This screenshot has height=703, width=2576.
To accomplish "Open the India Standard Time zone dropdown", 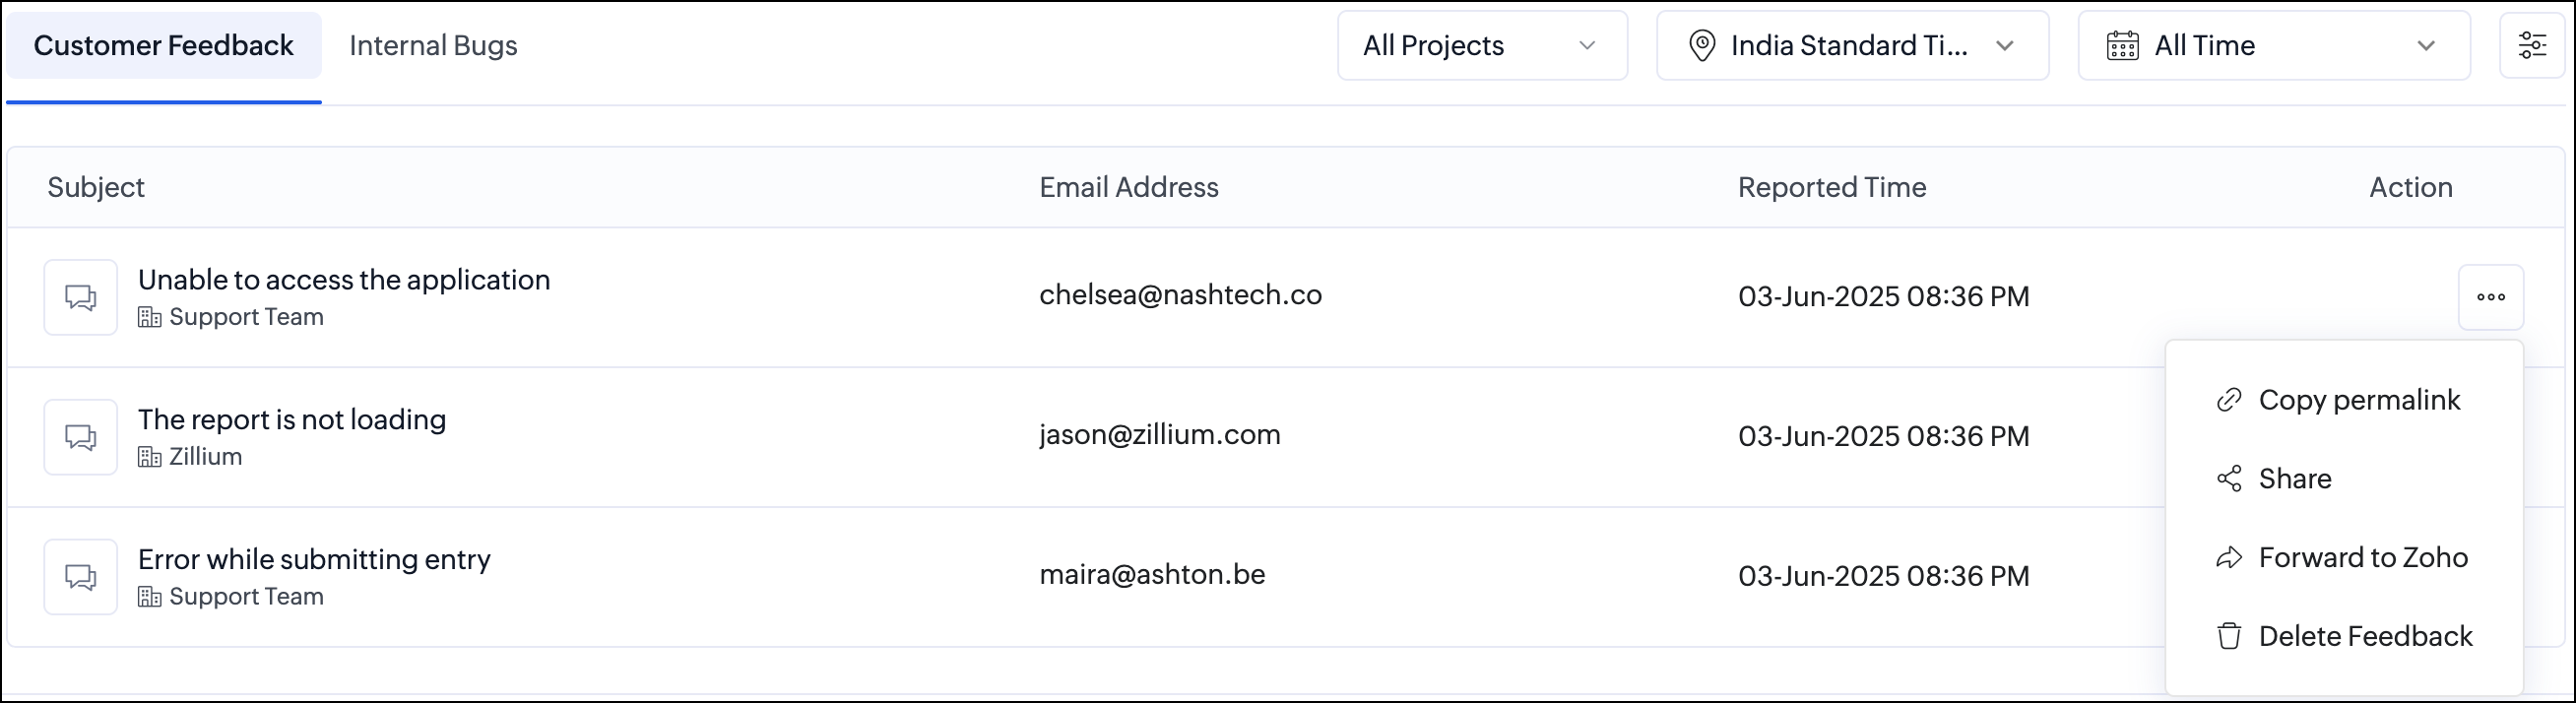I will pos(1852,46).
